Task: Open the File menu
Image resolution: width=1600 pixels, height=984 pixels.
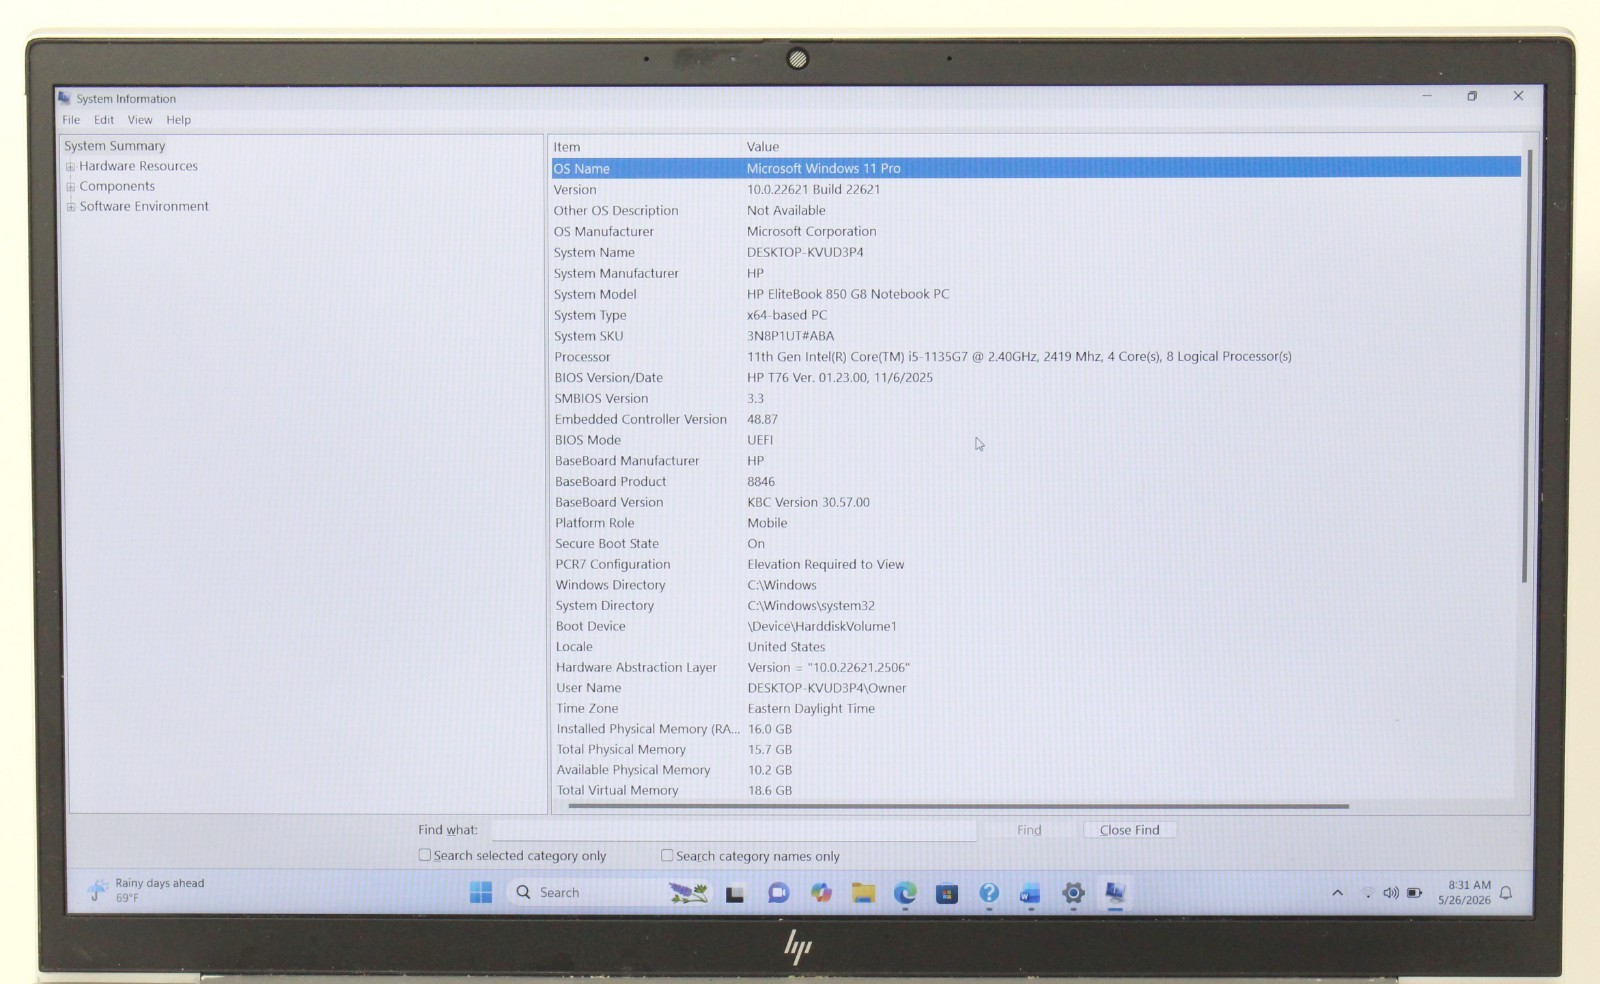Action: tap(71, 120)
